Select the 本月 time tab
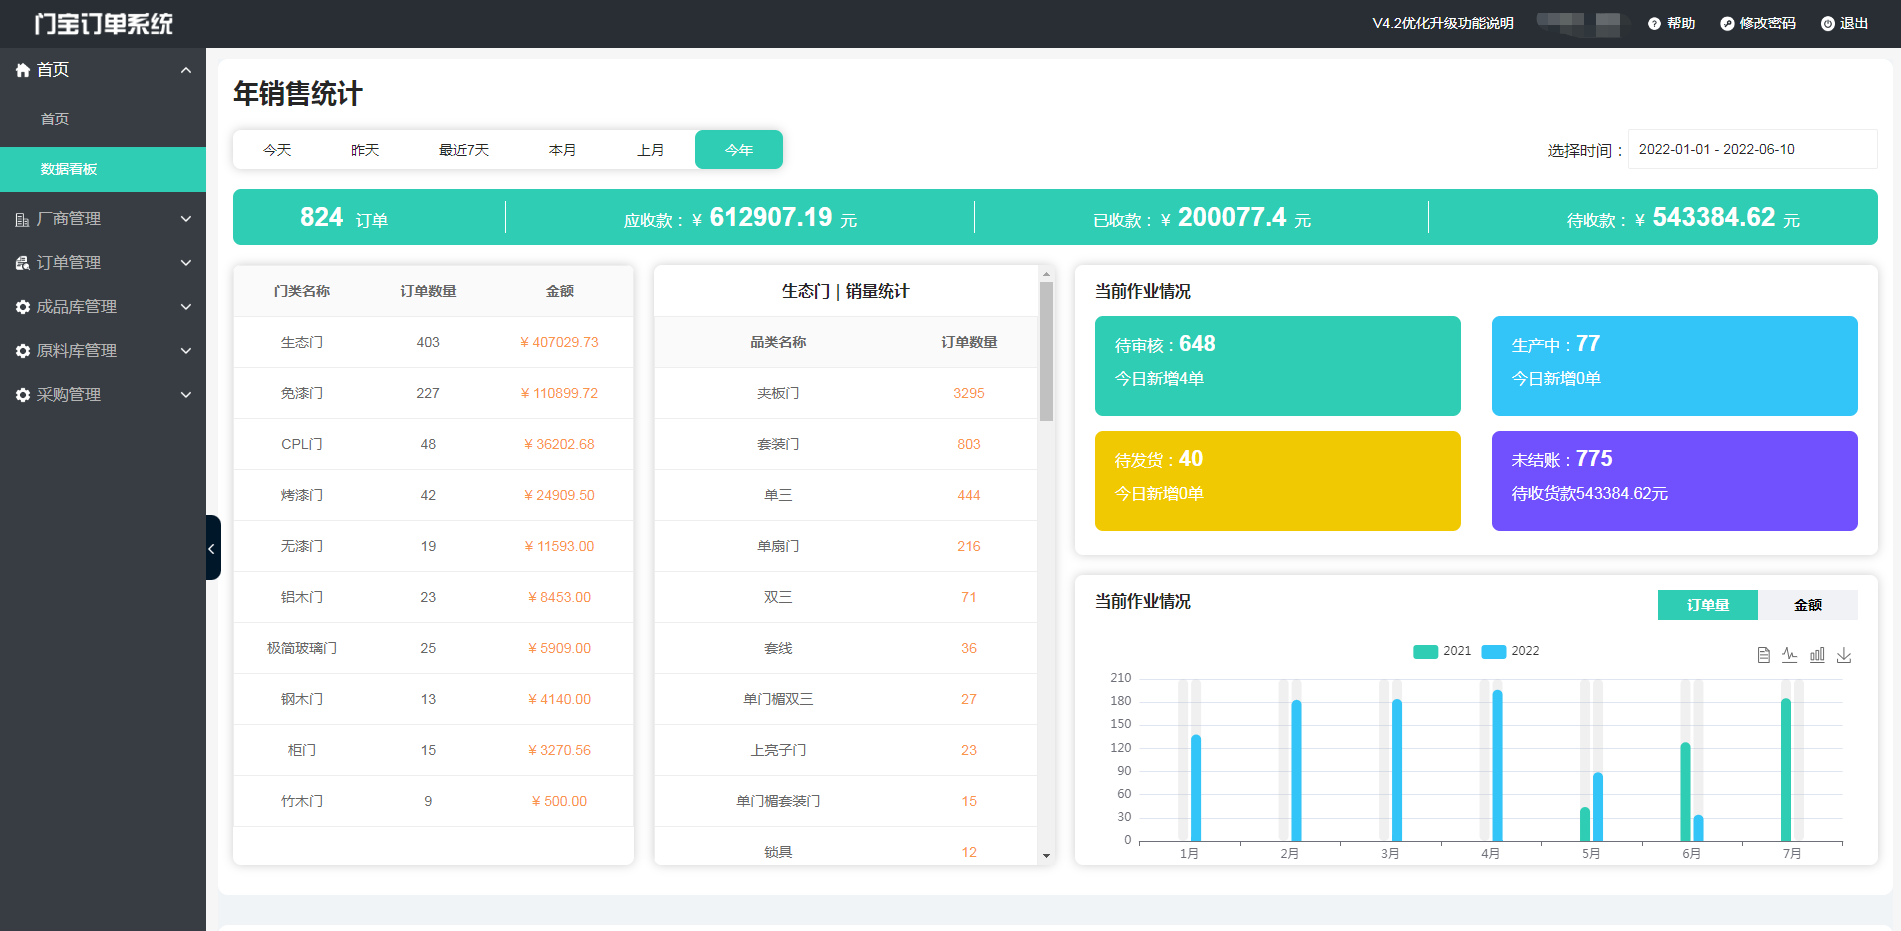The height and width of the screenshot is (931, 1901). click(563, 150)
